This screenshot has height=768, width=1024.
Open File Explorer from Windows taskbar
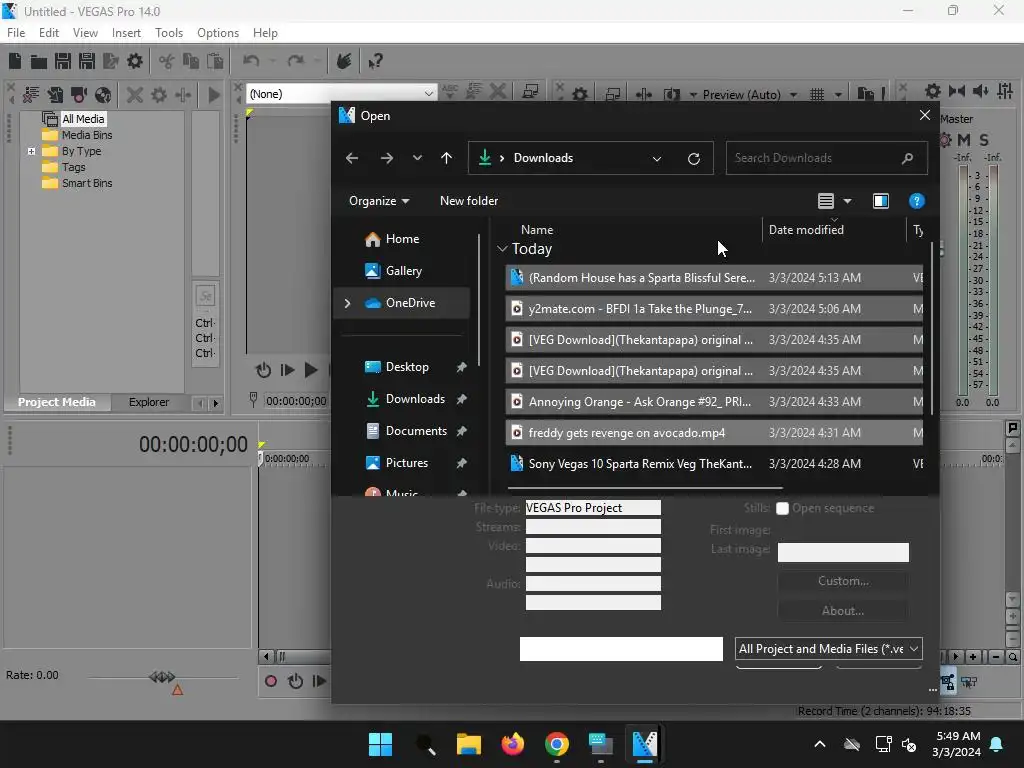[468, 744]
